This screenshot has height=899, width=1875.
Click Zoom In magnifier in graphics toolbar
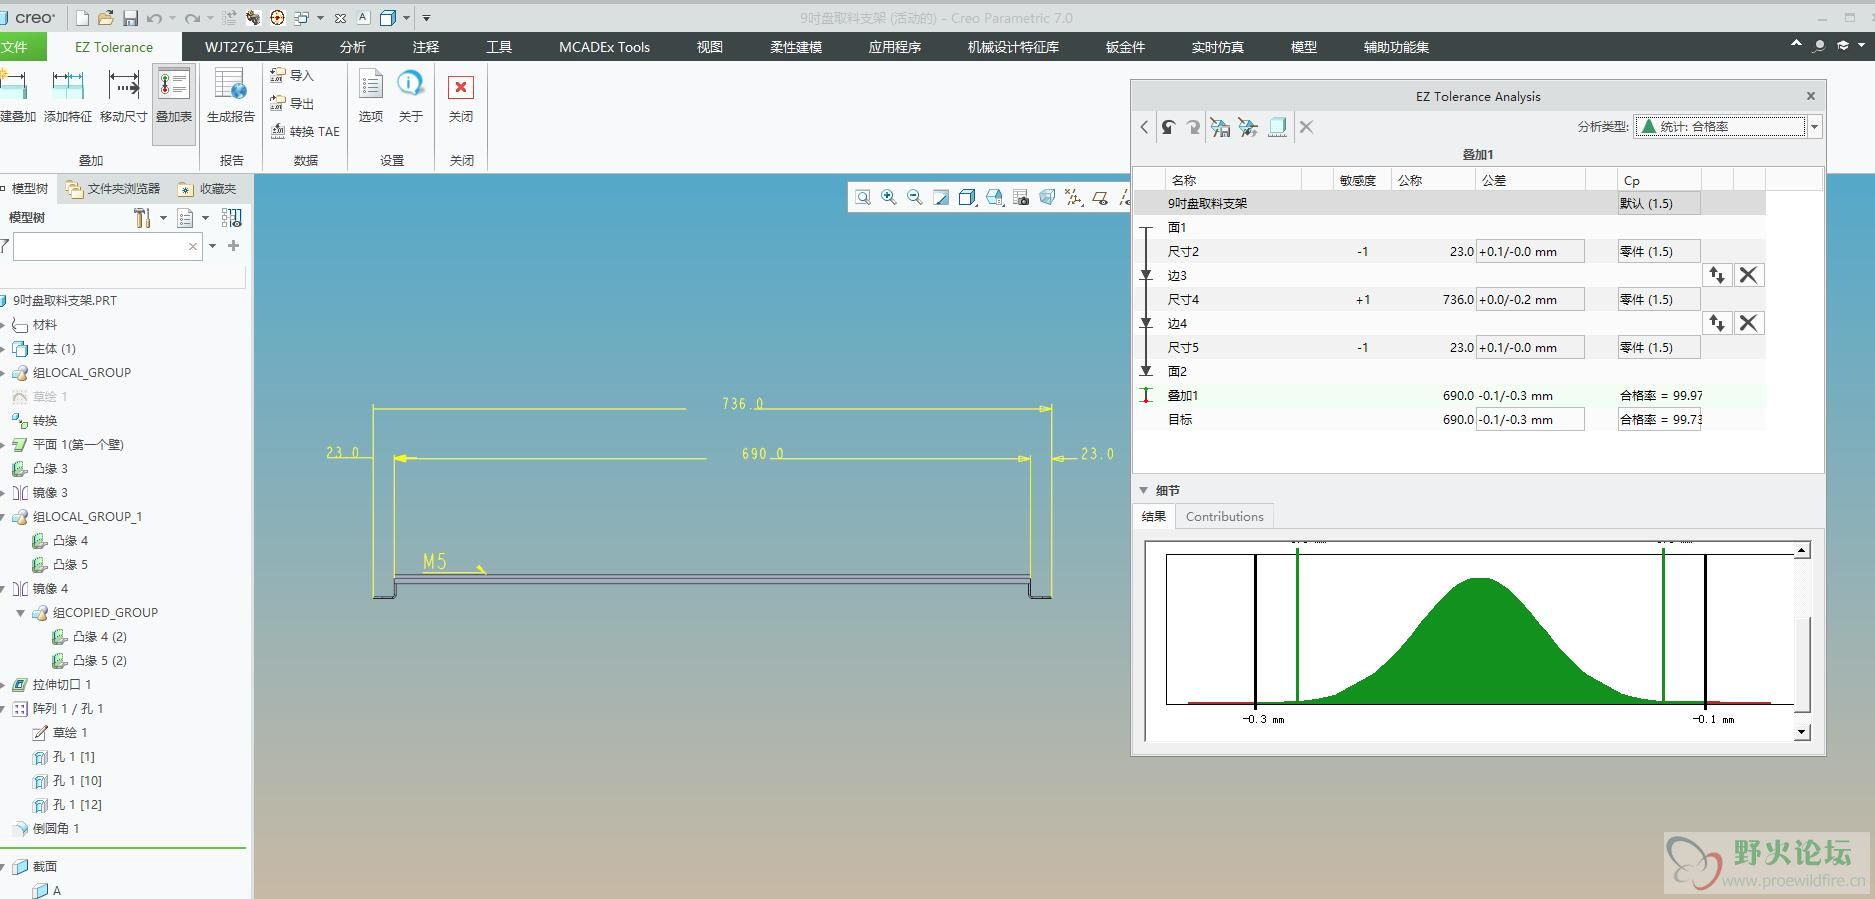pyautogui.click(x=889, y=198)
